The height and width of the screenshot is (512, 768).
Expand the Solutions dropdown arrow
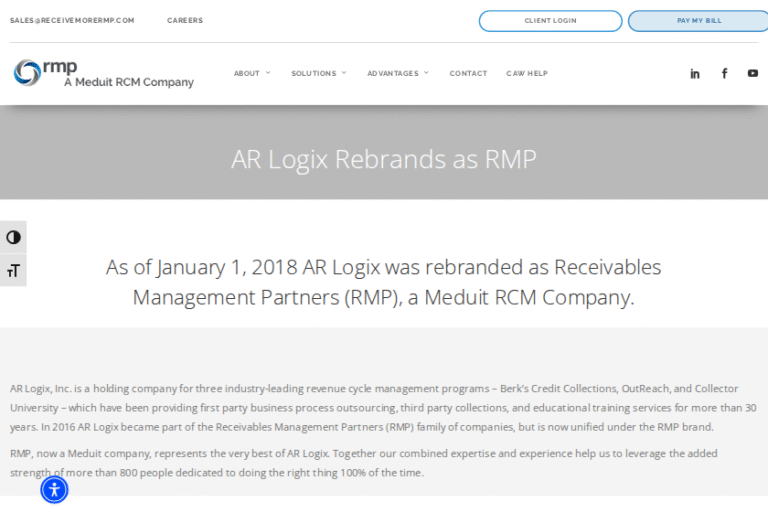pos(344,73)
